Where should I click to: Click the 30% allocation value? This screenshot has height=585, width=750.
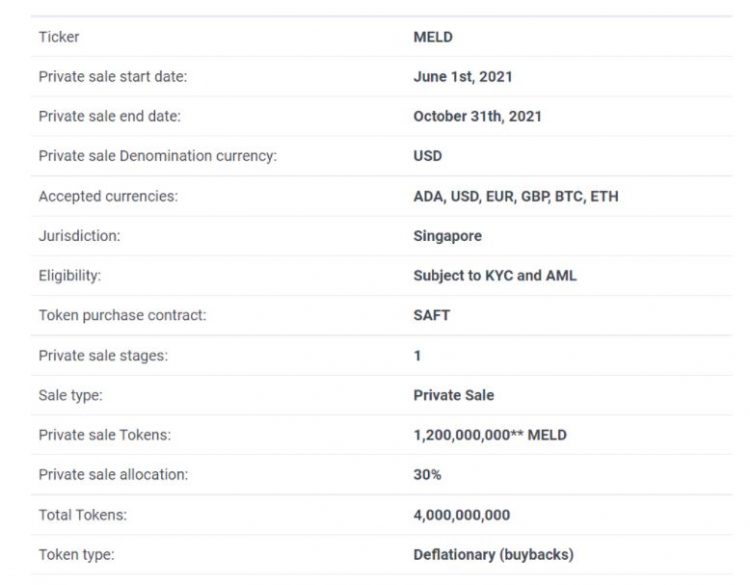click(x=427, y=475)
